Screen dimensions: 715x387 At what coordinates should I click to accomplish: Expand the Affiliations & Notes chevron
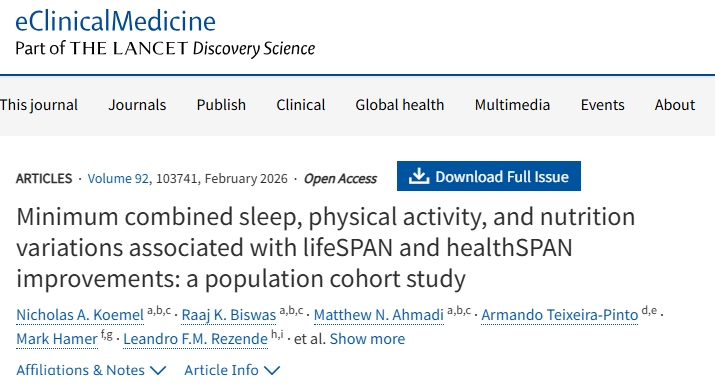click(158, 370)
